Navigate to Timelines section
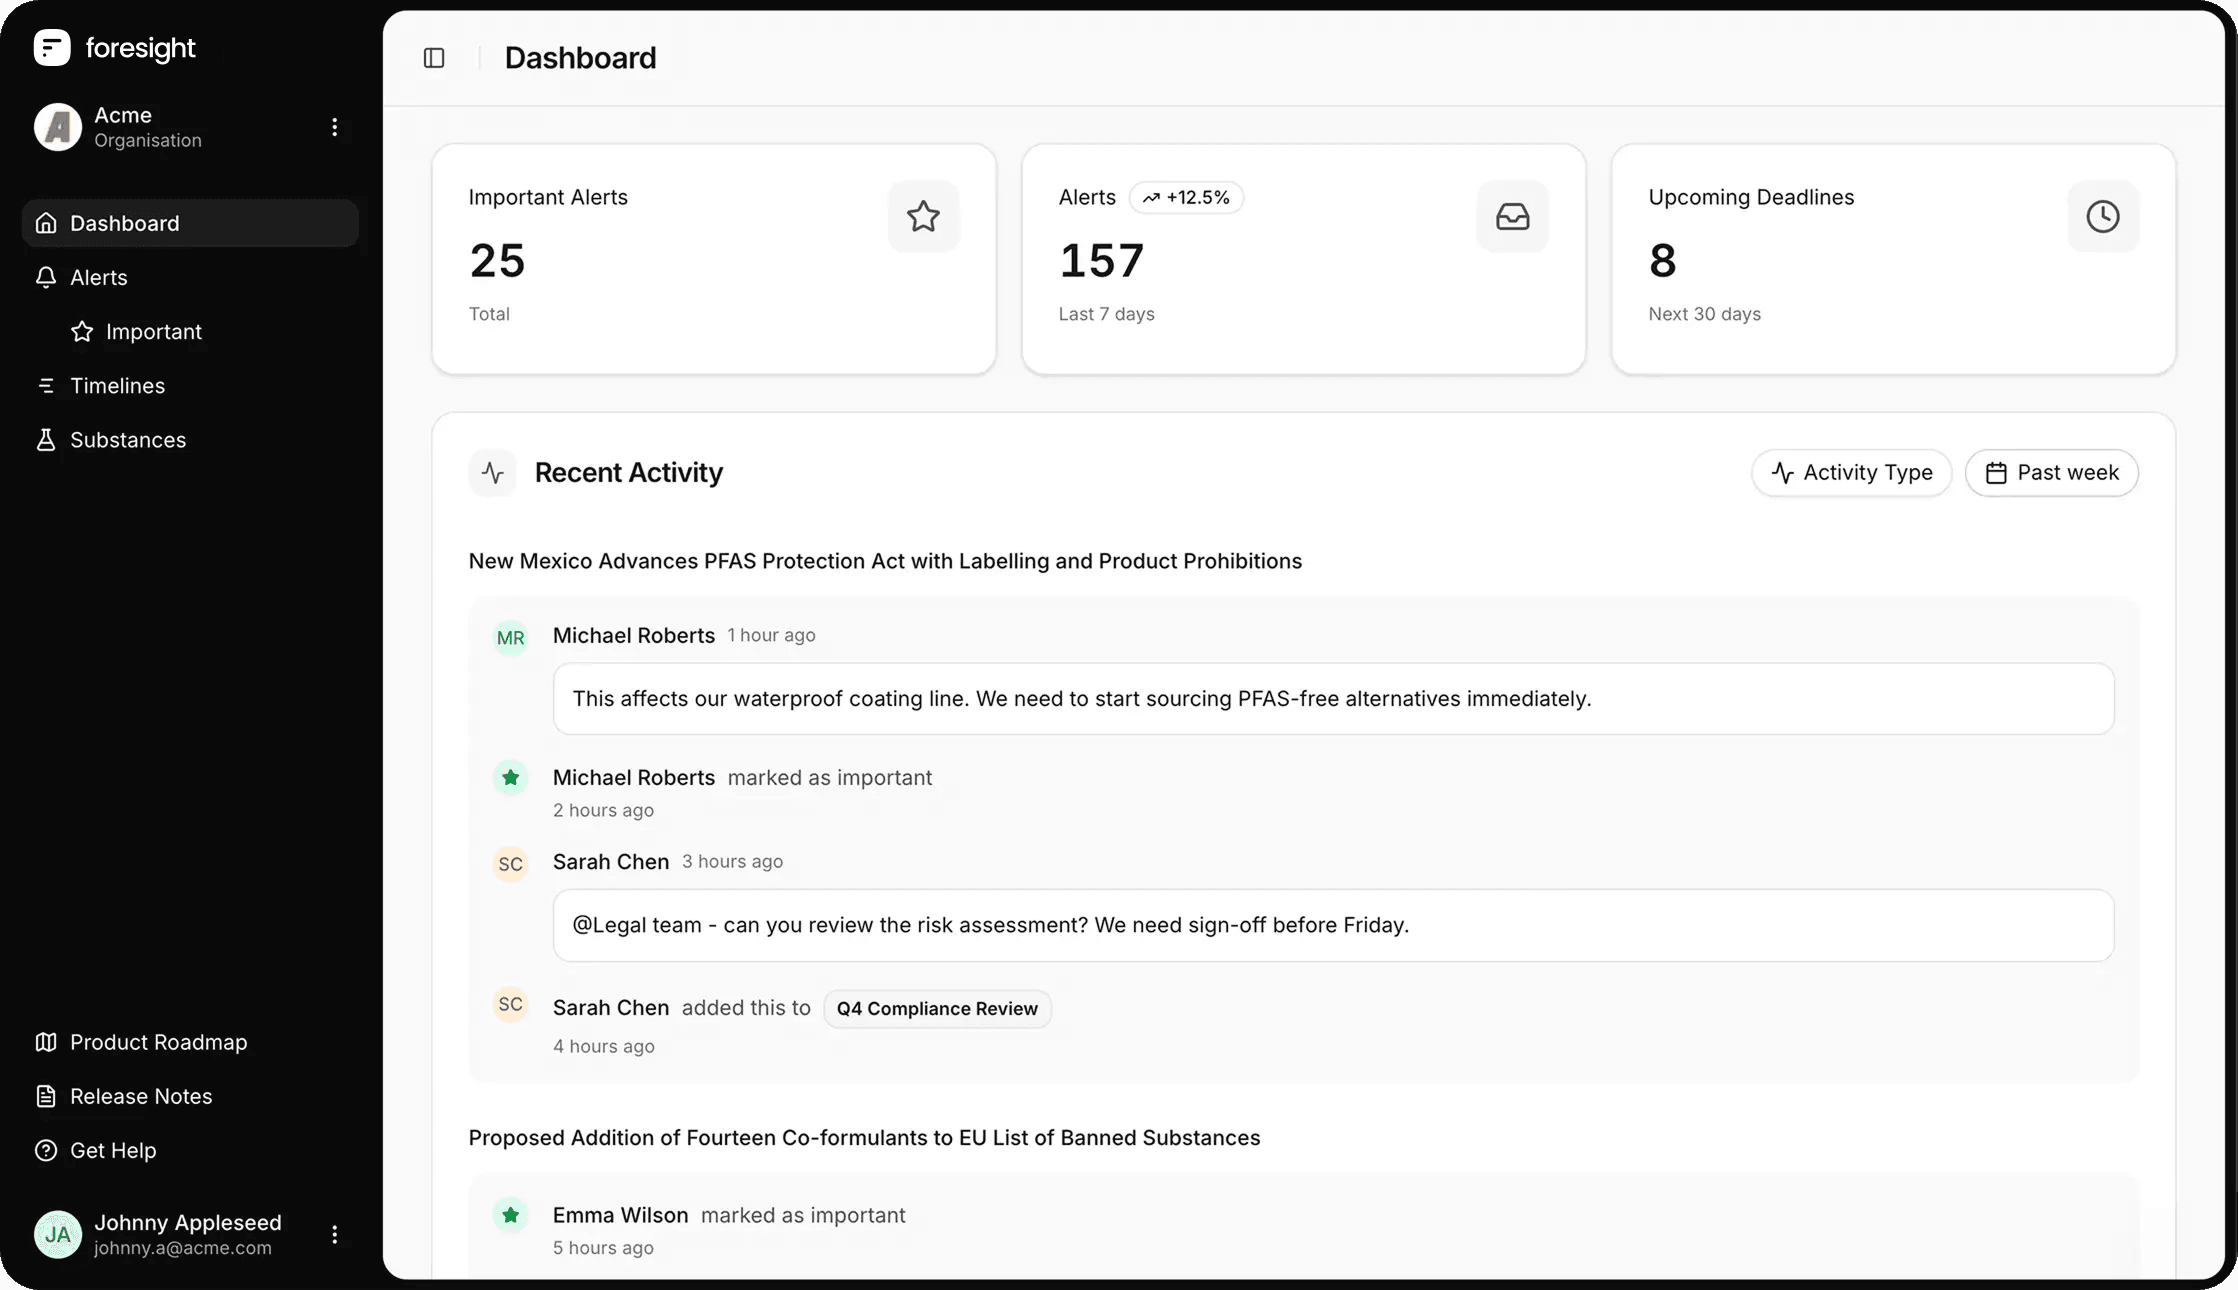2238x1290 pixels. pyautogui.click(x=117, y=386)
